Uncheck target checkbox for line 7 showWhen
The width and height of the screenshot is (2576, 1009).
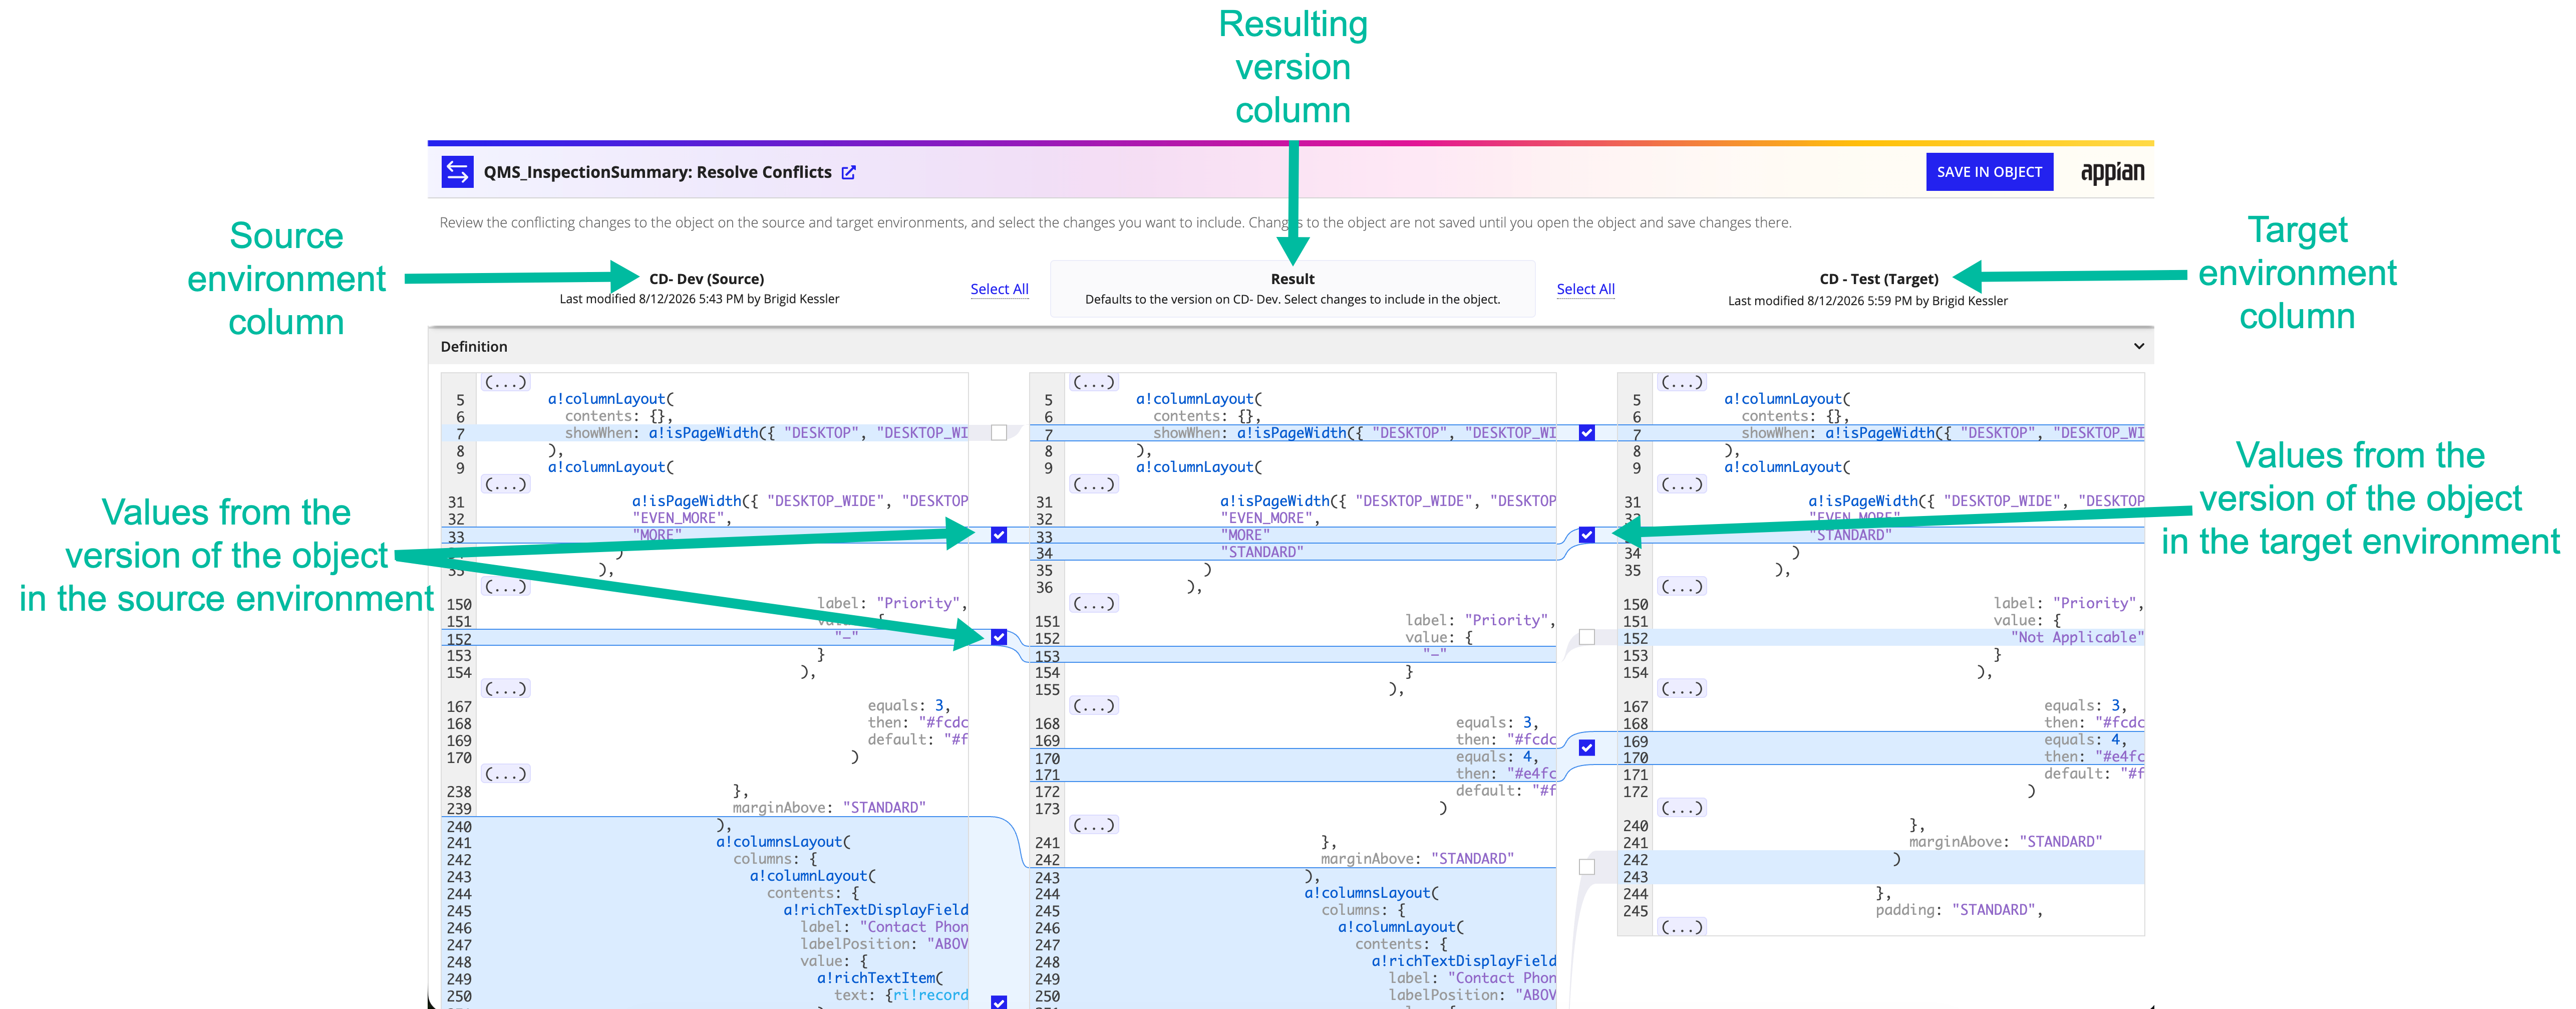[x=1587, y=433]
